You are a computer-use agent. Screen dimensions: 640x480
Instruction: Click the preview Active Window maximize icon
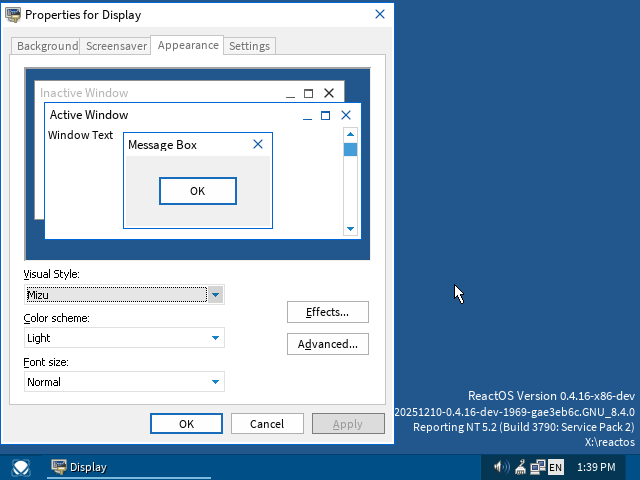(x=326, y=115)
